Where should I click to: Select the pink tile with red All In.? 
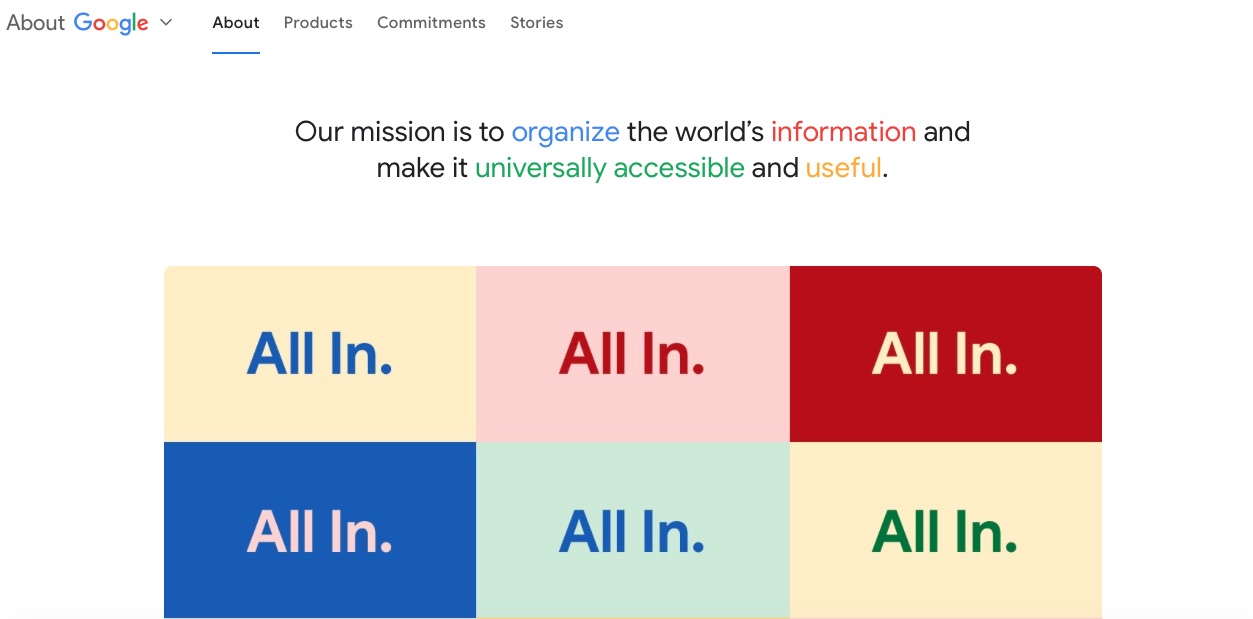coord(633,354)
